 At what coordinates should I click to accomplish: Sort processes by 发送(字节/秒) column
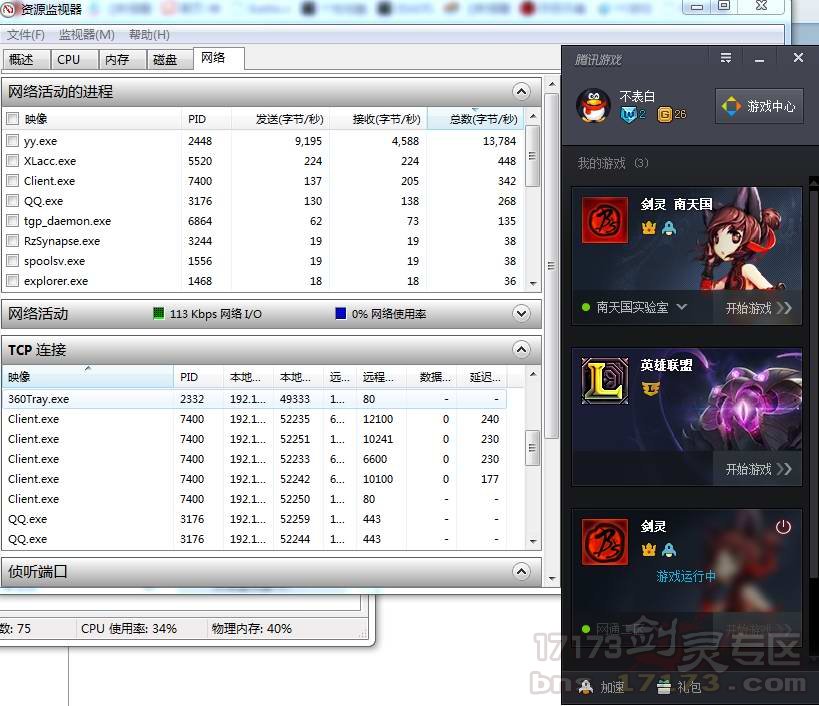pos(281,119)
